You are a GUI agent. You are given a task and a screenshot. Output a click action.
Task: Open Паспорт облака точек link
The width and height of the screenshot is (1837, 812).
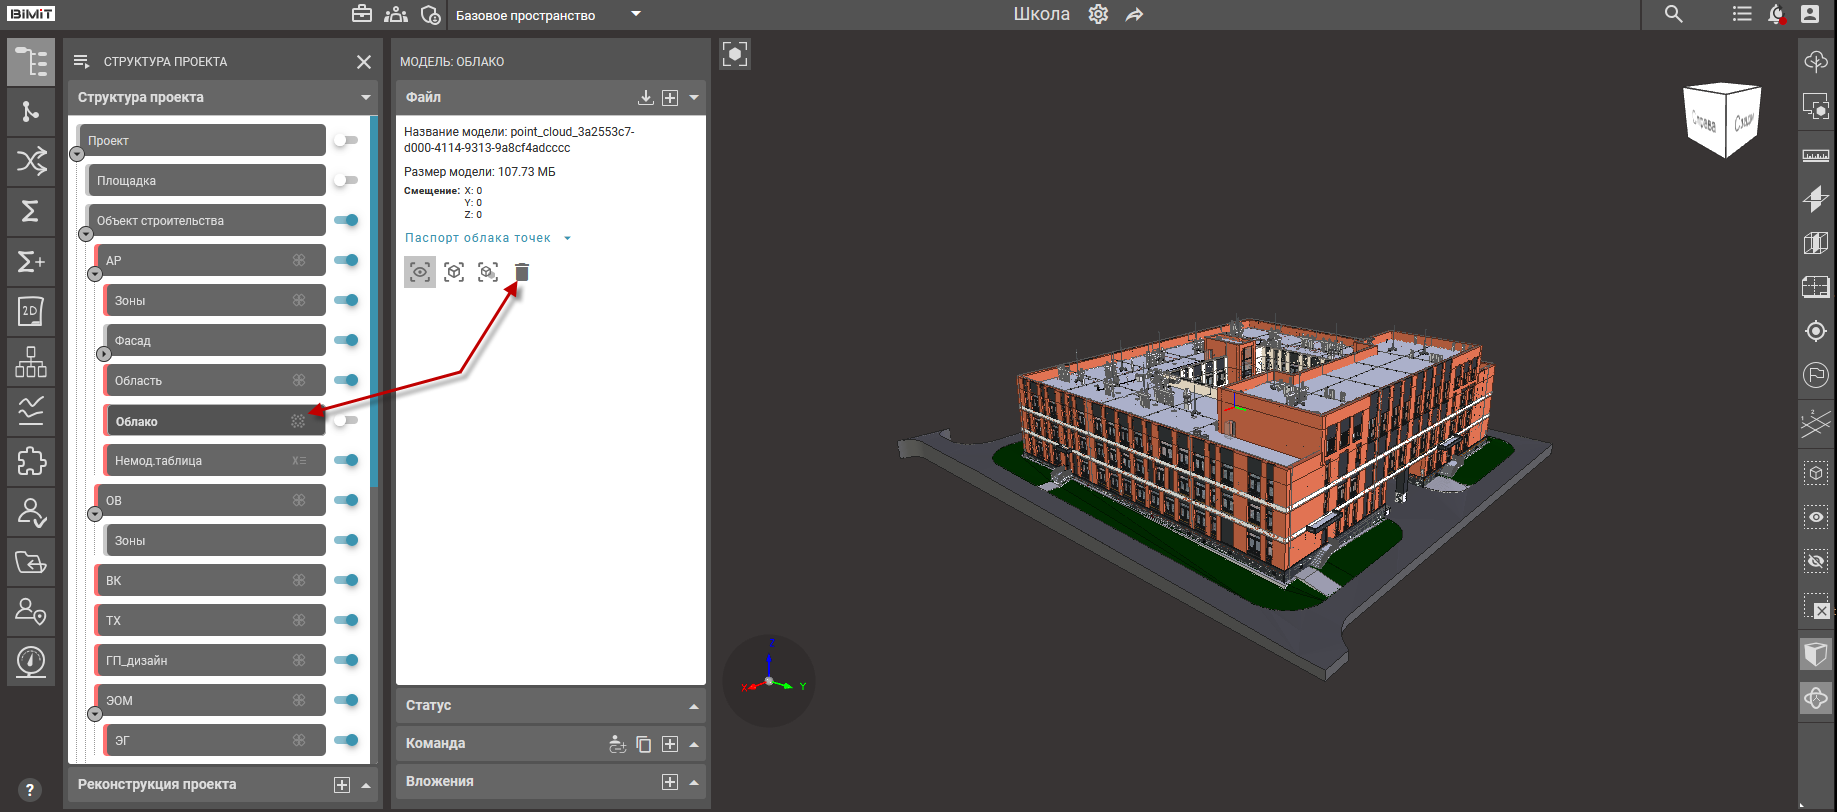click(x=478, y=238)
